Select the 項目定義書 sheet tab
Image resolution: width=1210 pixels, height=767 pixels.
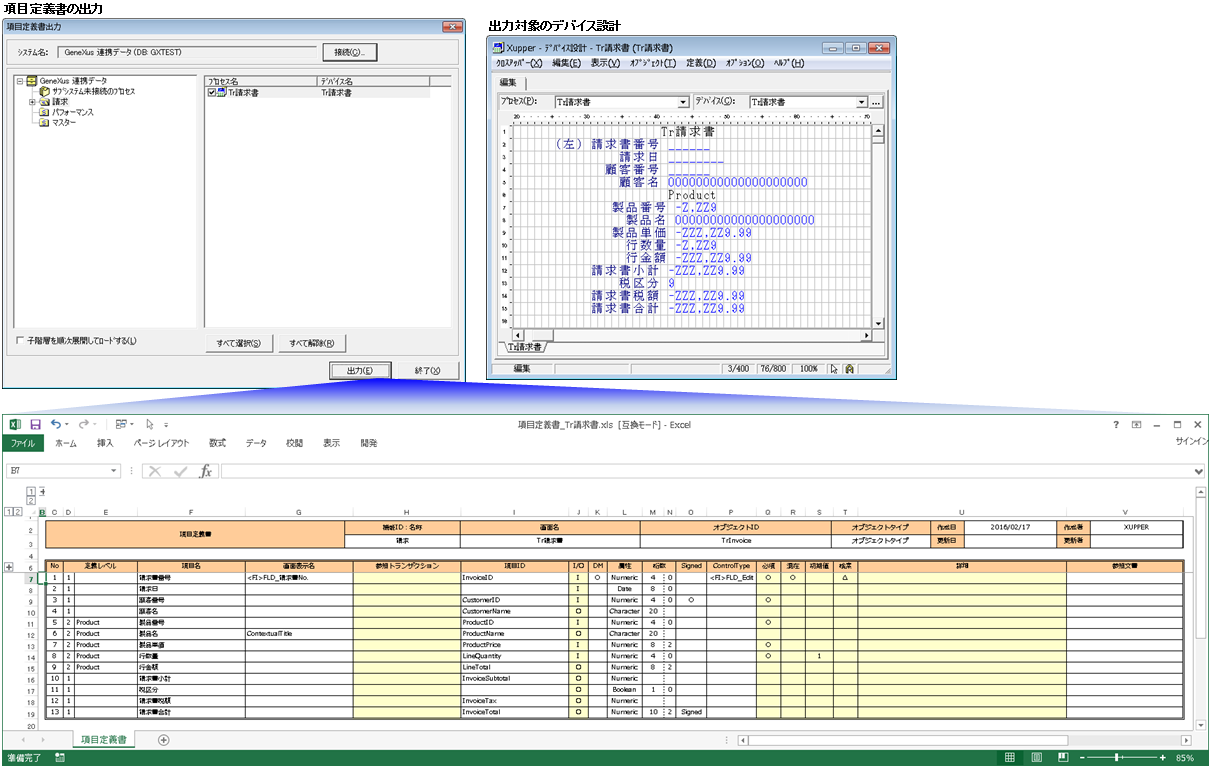click(103, 740)
